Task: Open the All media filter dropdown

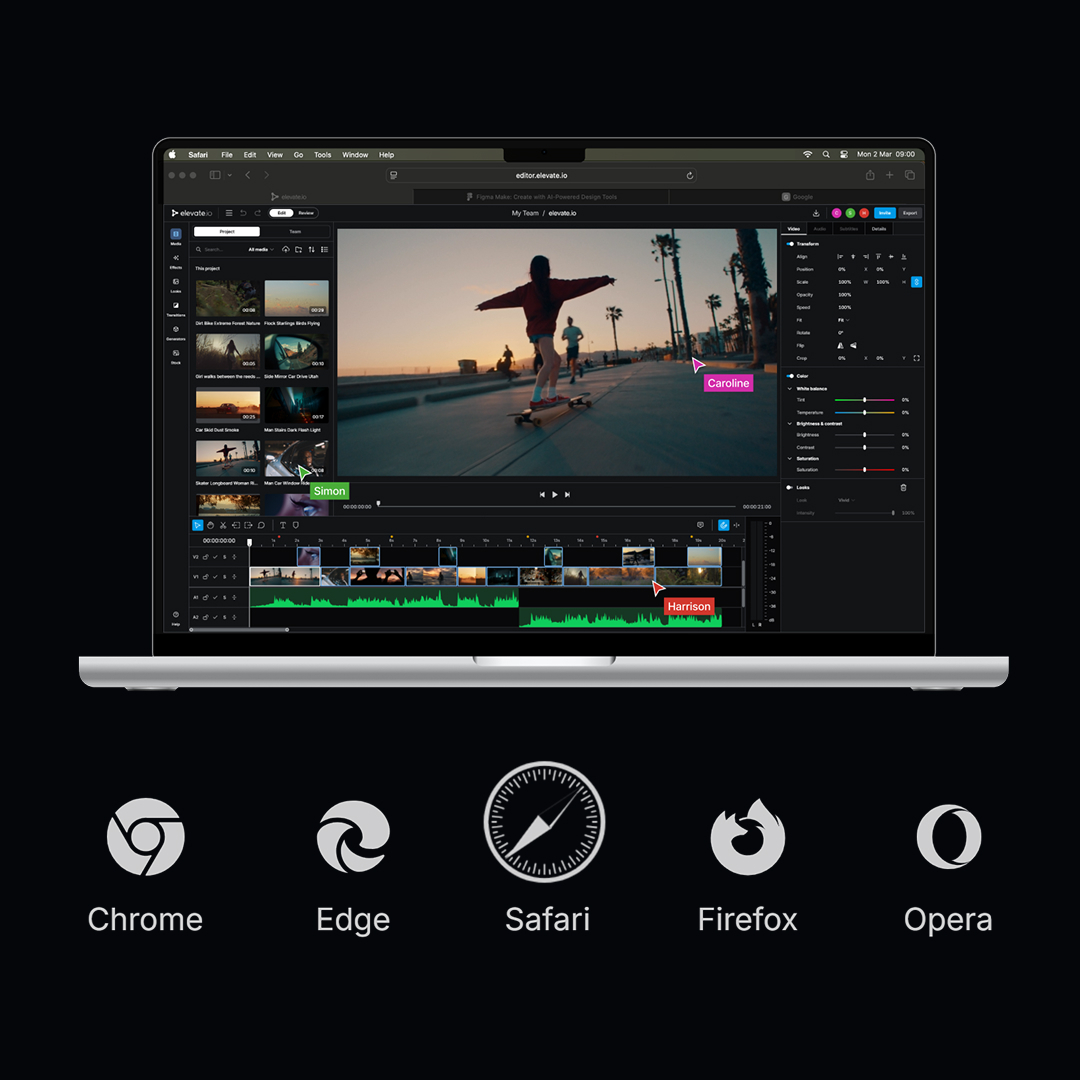Action: [261, 249]
